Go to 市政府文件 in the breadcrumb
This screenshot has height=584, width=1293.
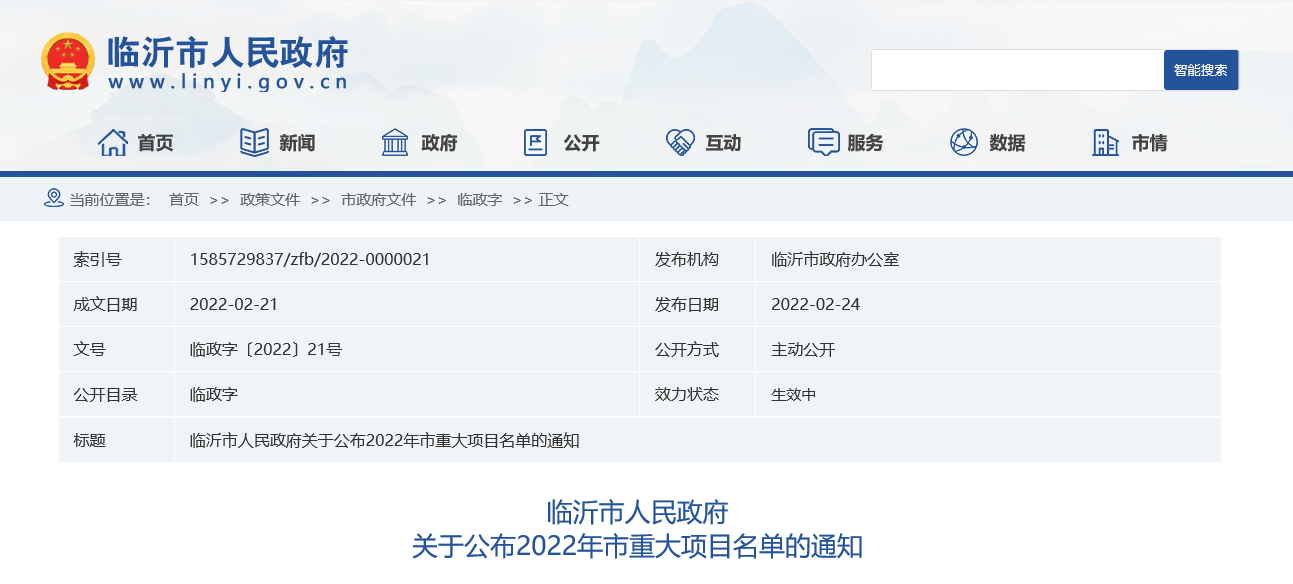pos(378,199)
